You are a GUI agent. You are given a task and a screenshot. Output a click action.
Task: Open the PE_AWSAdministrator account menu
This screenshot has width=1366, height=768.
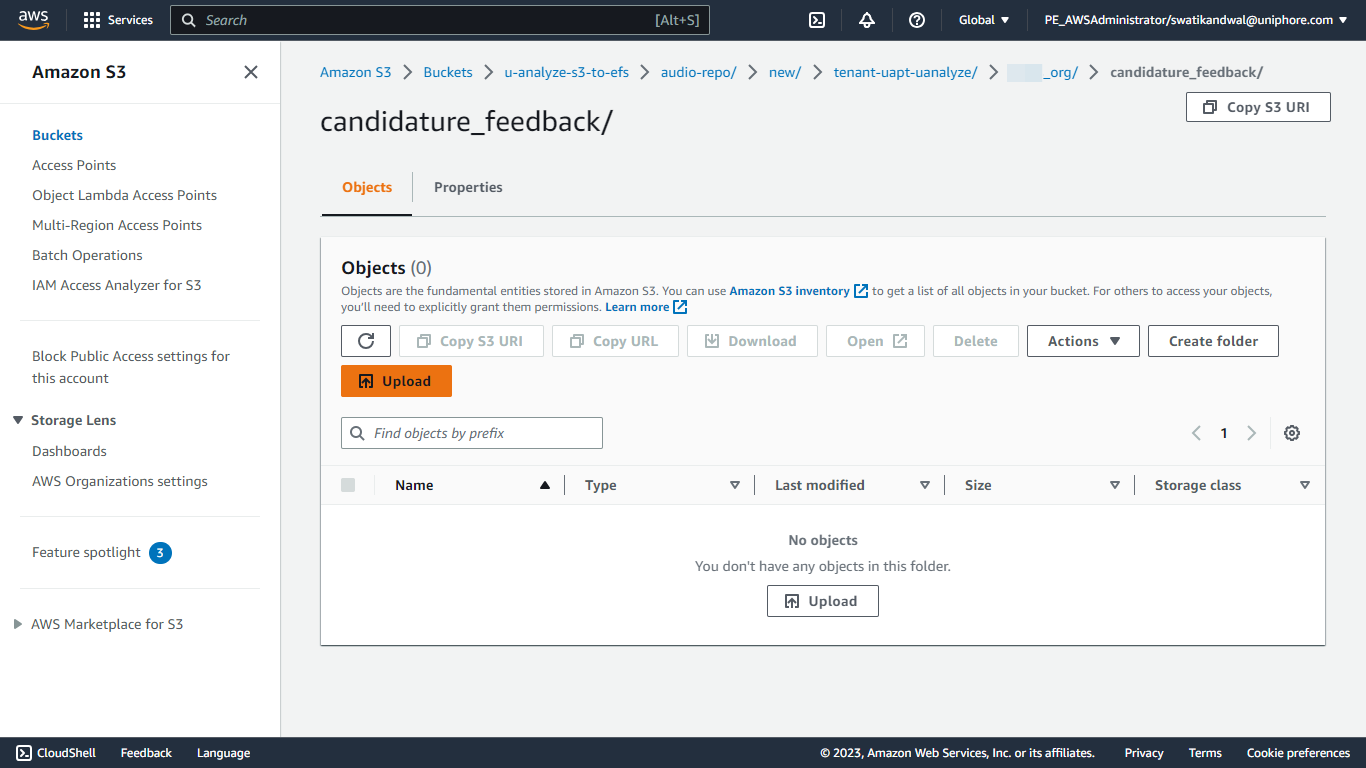[1195, 20]
